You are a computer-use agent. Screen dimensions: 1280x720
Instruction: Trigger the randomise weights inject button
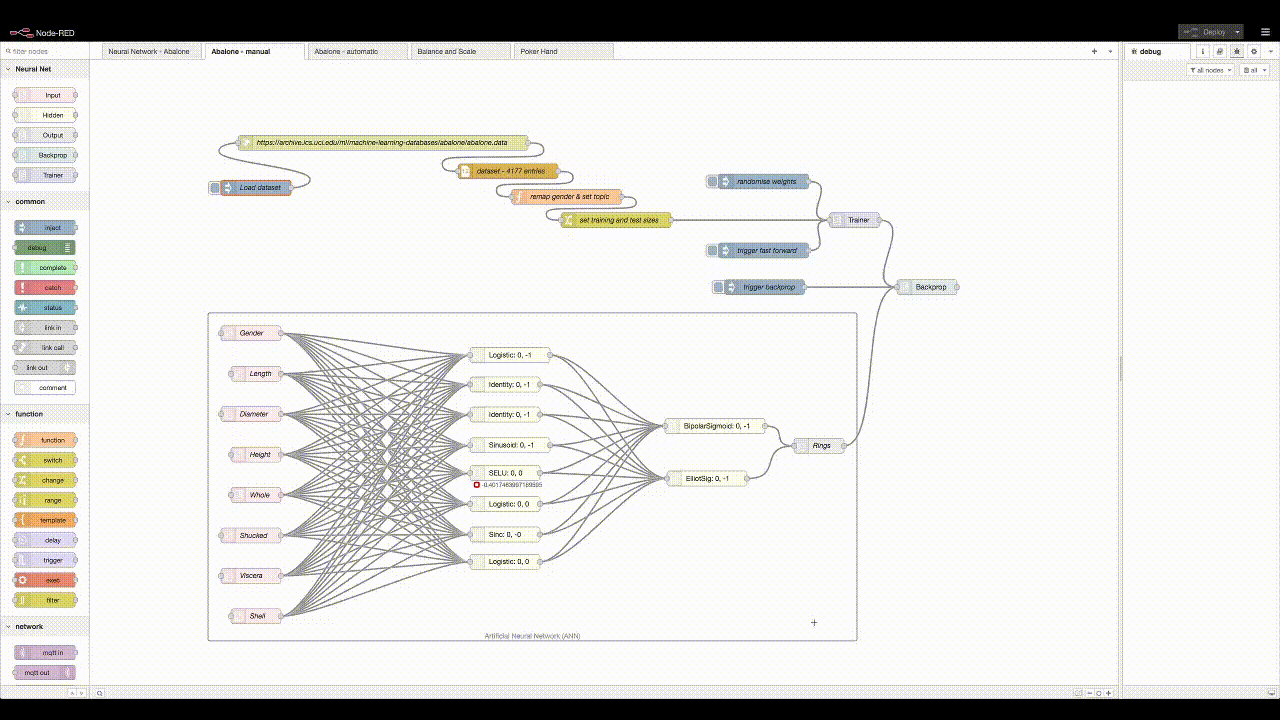click(x=712, y=182)
